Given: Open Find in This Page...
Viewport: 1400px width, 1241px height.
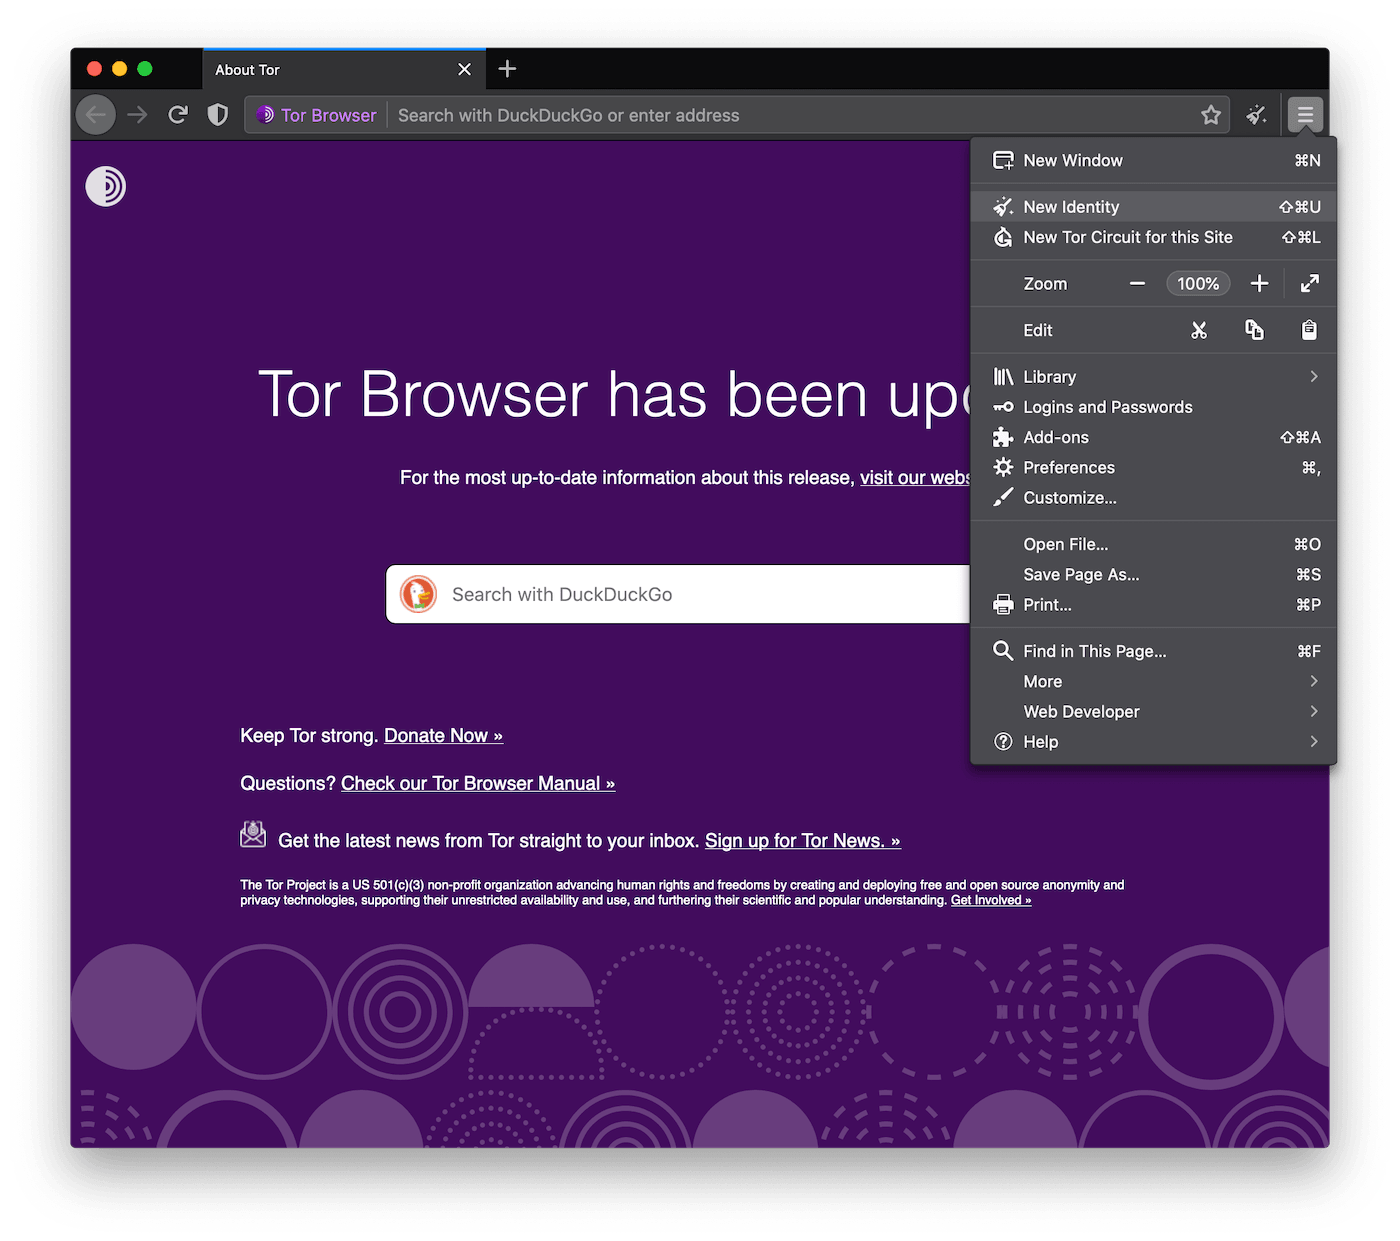Looking at the screenshot, I should 1154,651.
